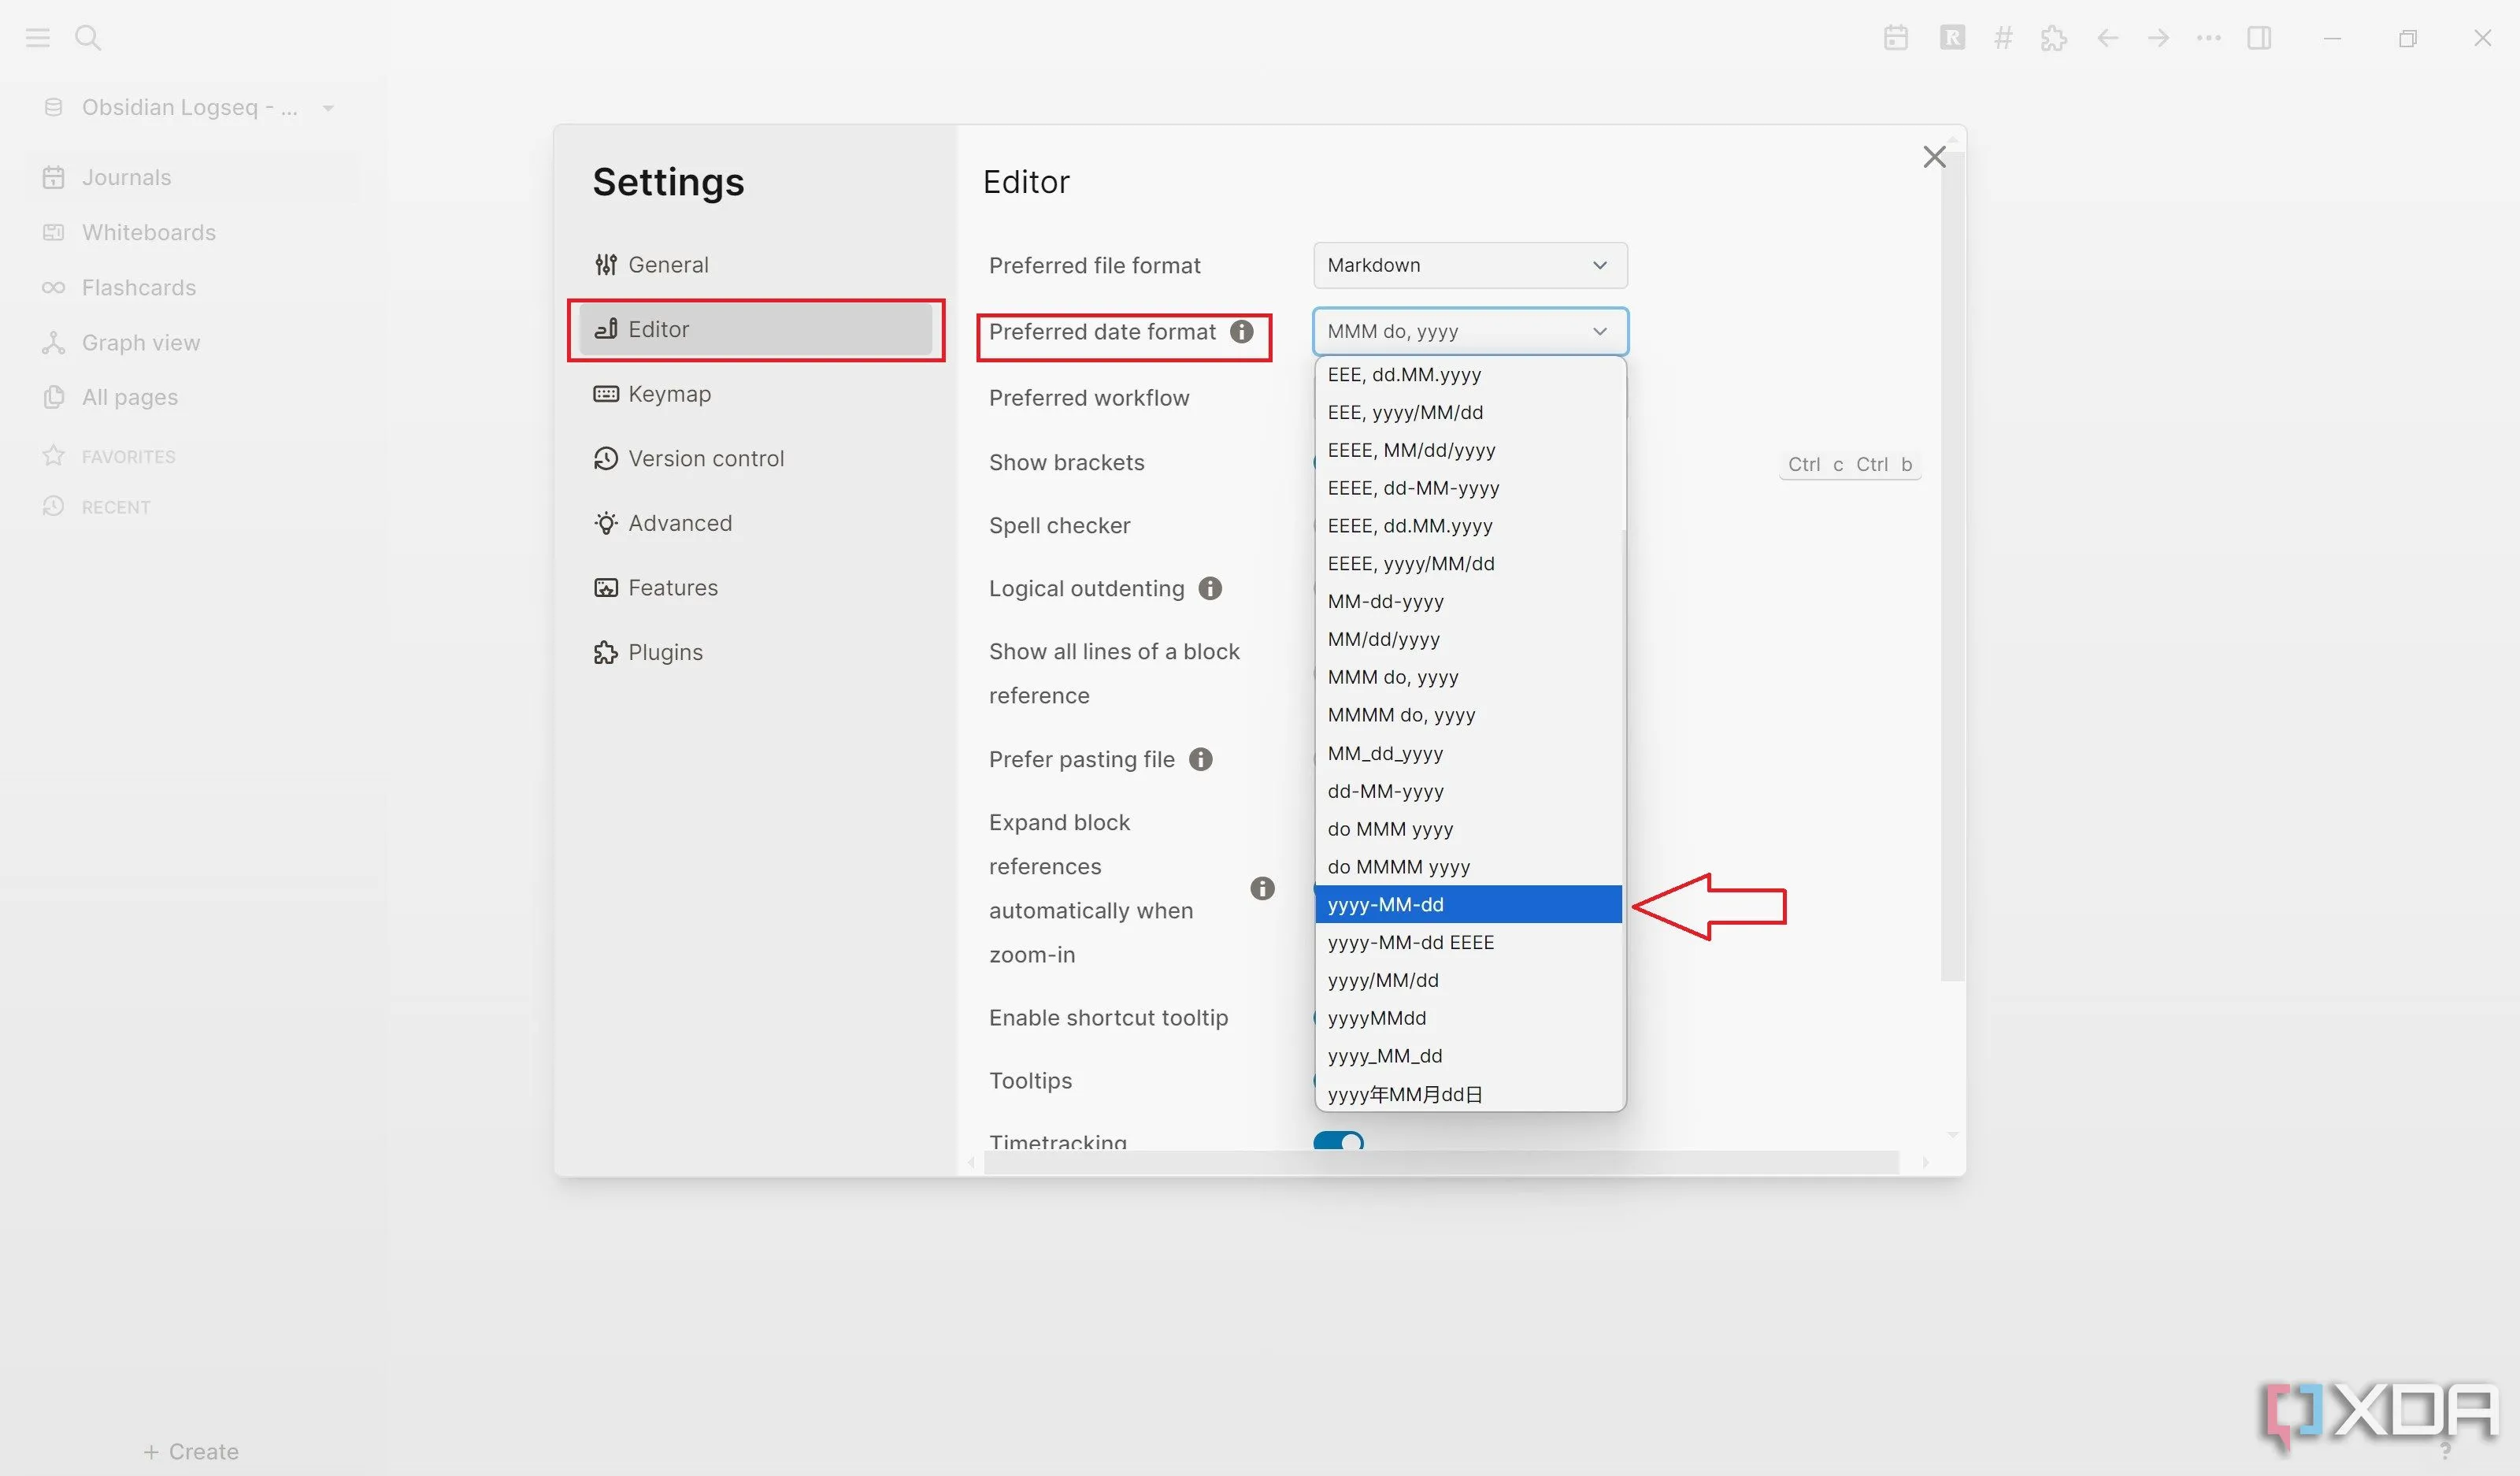The height and width of the screenshot is (1476, 2520).
Task: Toggle the Timetracking switch
Action: click(1339, 1141)
